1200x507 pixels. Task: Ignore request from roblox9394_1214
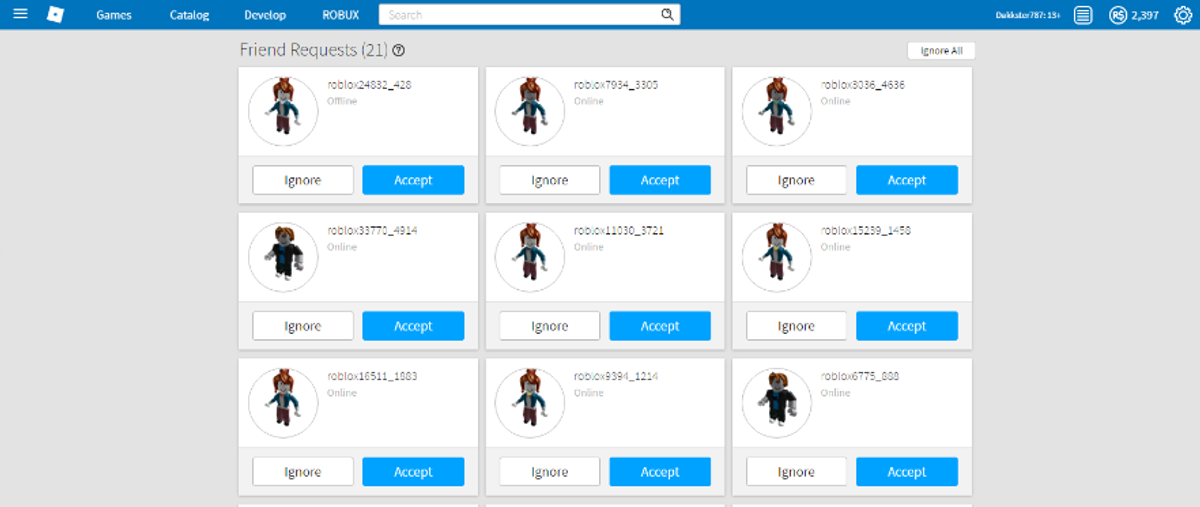click(550, 472)
